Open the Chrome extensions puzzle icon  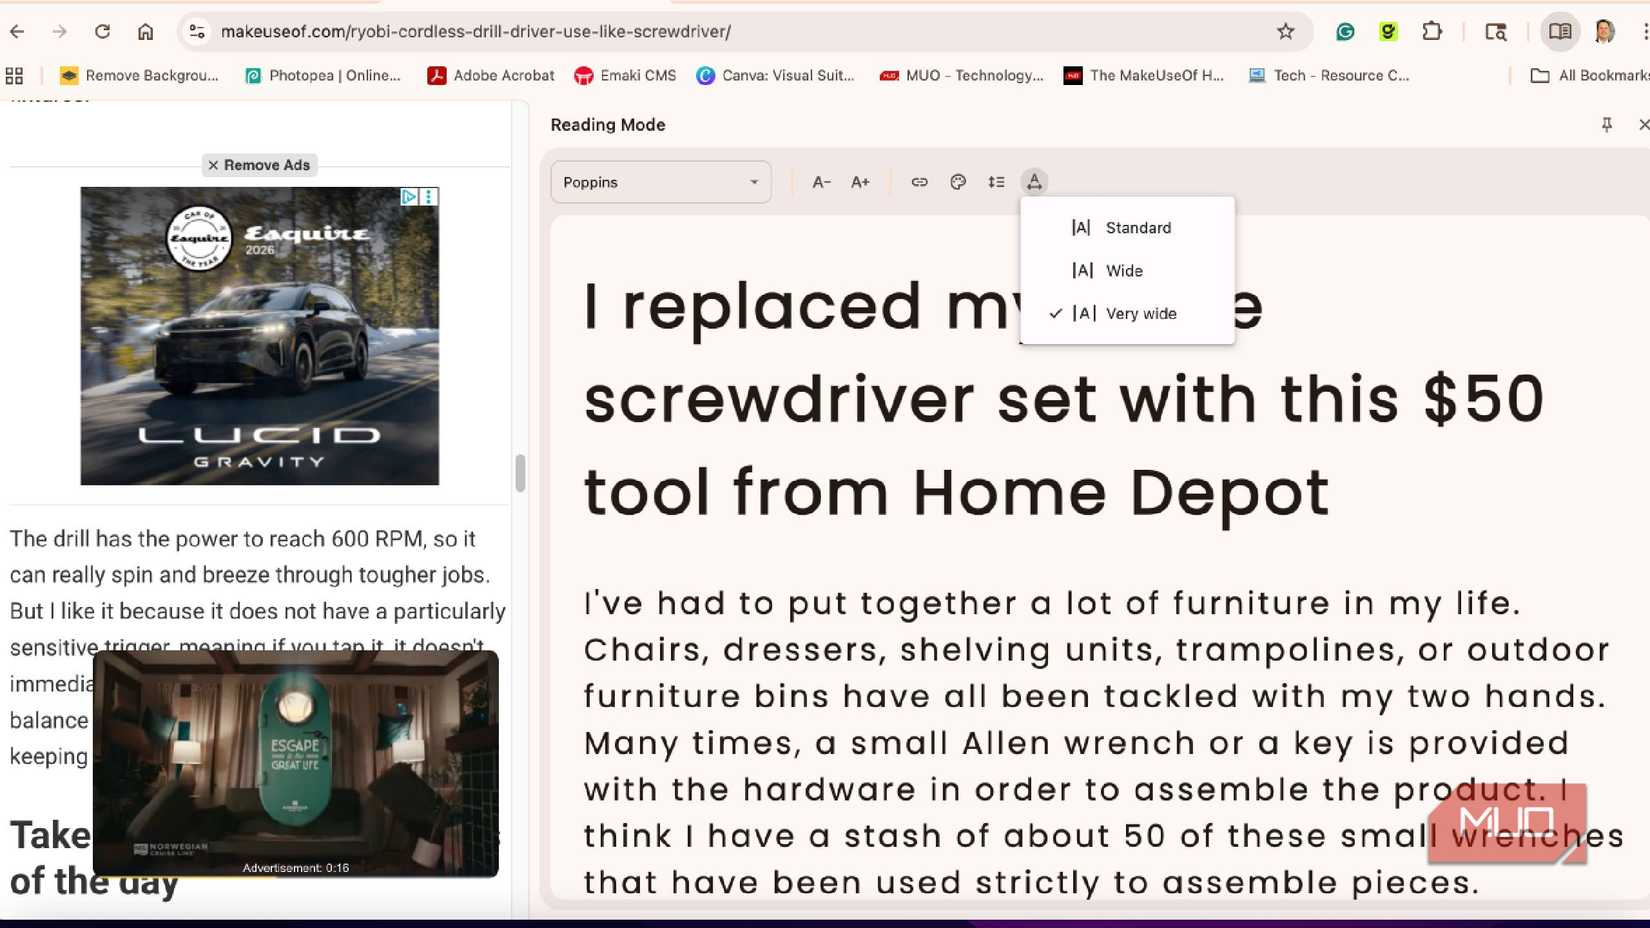[1432, 31]
